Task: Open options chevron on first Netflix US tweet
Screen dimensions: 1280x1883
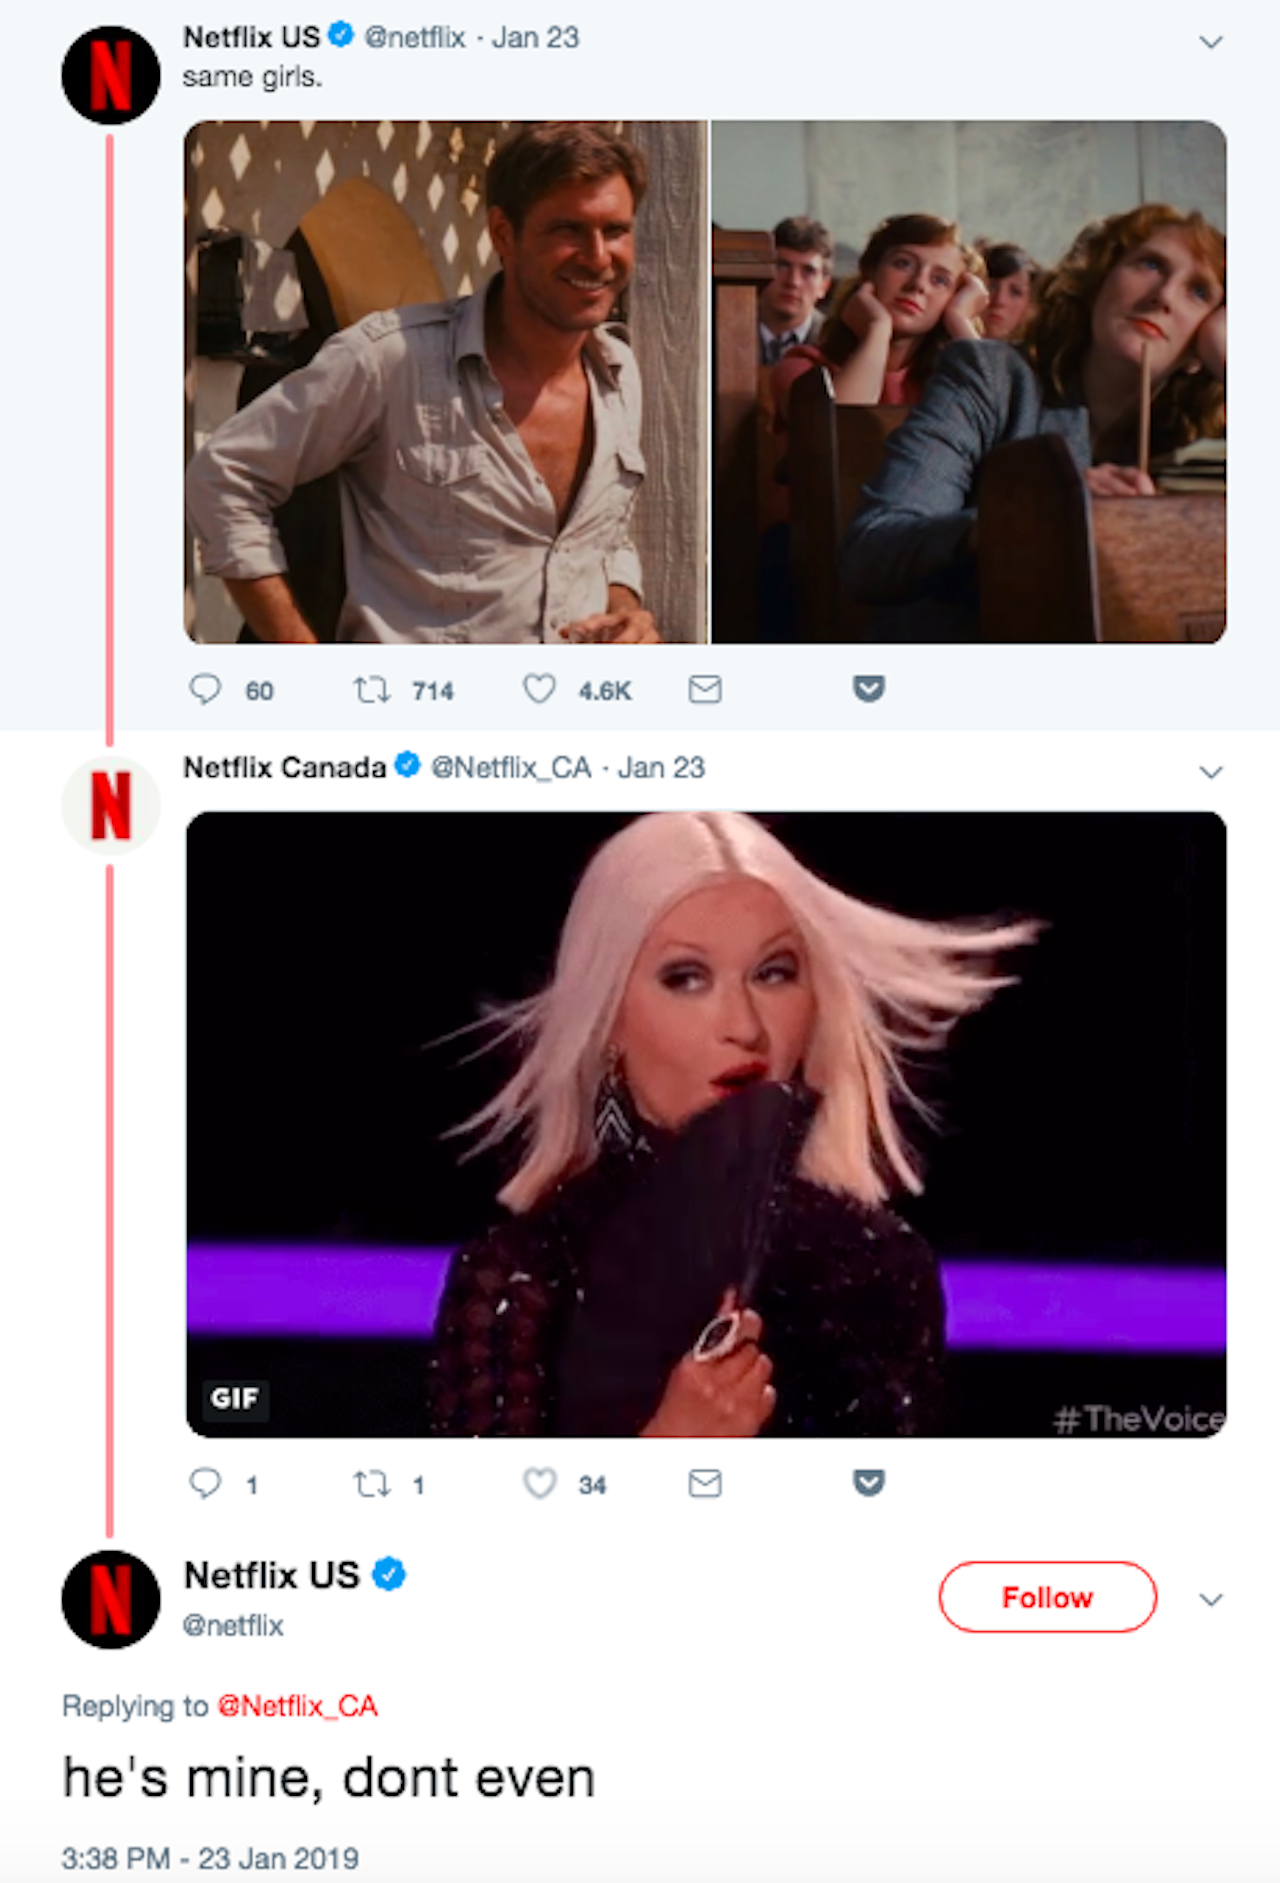Action: tap(1210, 42)
